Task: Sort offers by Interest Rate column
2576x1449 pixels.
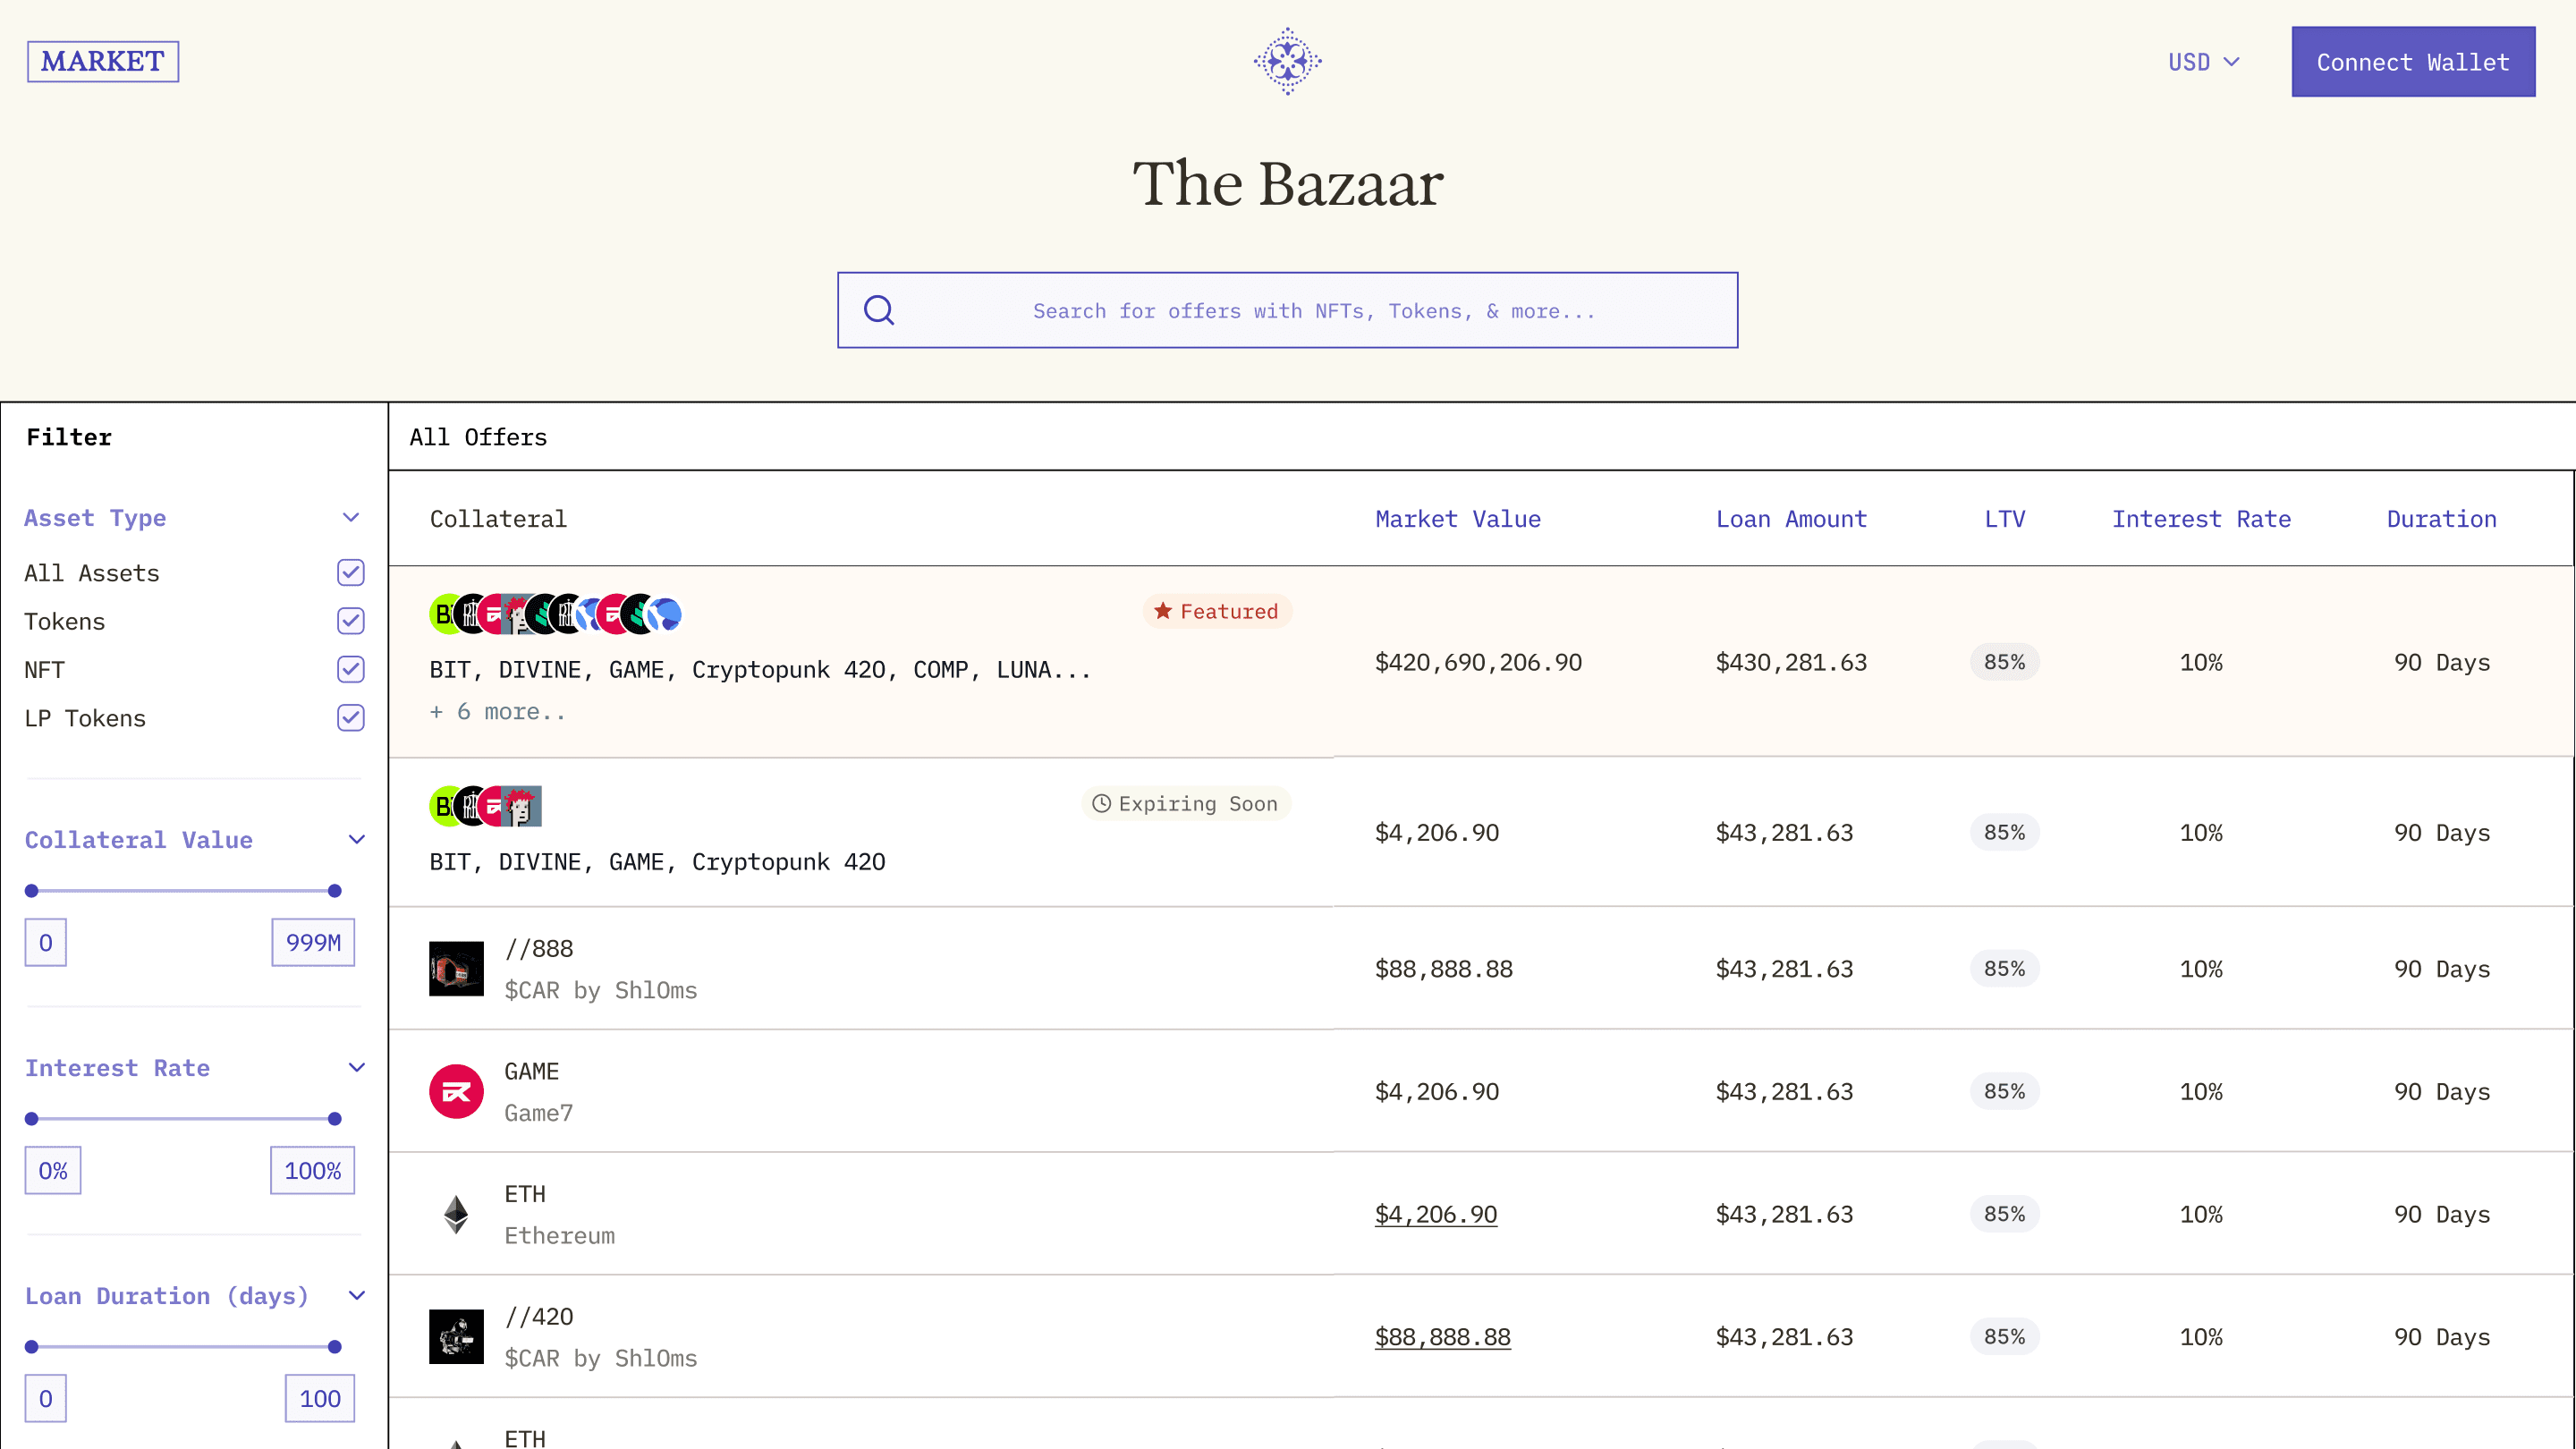Action: (x=2200, y=519)
